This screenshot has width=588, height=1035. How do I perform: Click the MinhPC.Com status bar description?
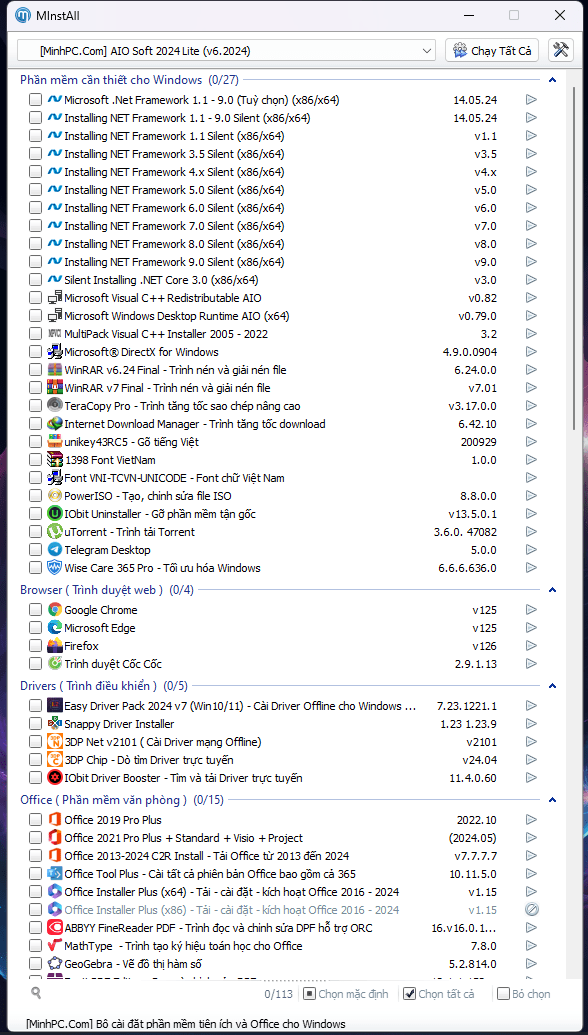pos(185,1024)
